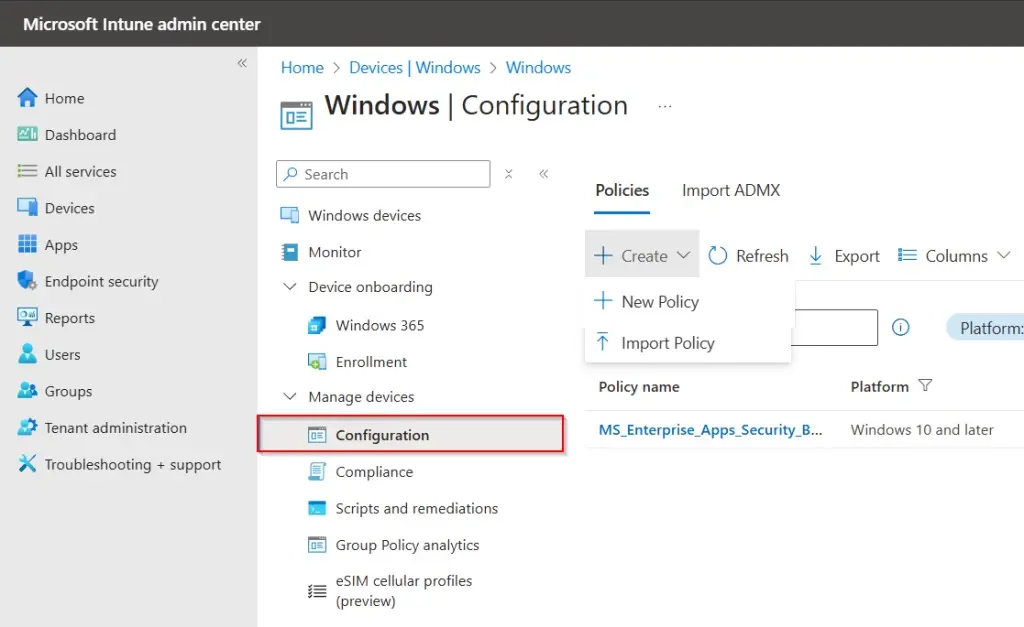The height and width of the screenshot is (627, 1024).
Task: Switch to the Import ADMX tab
Action: point(730,190)
